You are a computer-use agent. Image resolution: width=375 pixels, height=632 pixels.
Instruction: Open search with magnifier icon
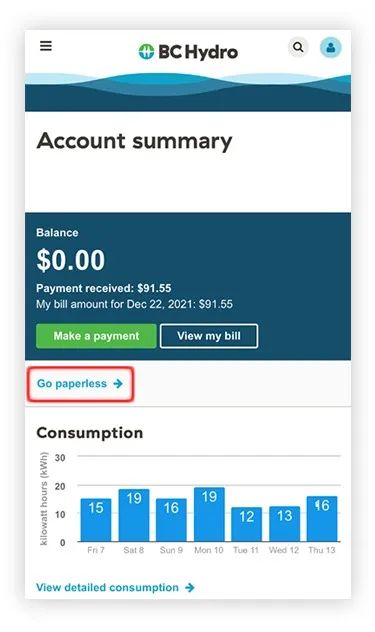click(x=298, y=47)
